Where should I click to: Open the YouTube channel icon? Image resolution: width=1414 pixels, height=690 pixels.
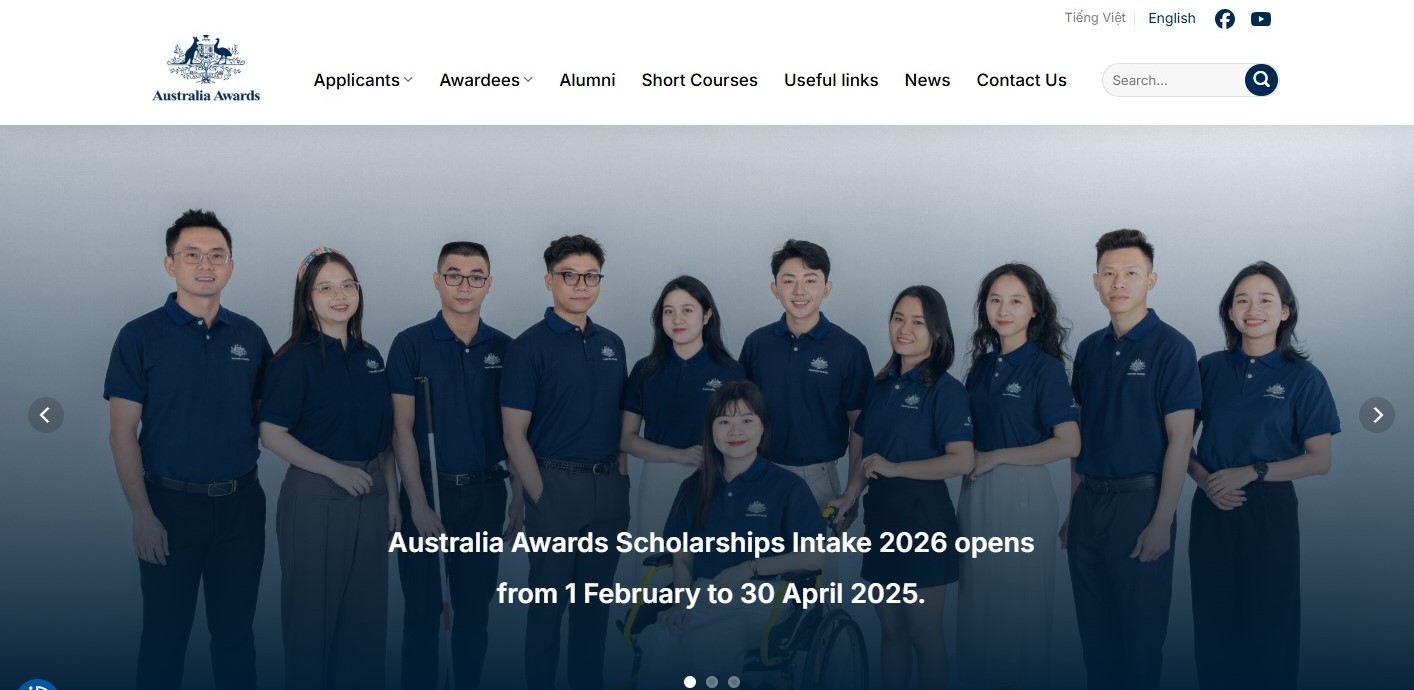1260,19
